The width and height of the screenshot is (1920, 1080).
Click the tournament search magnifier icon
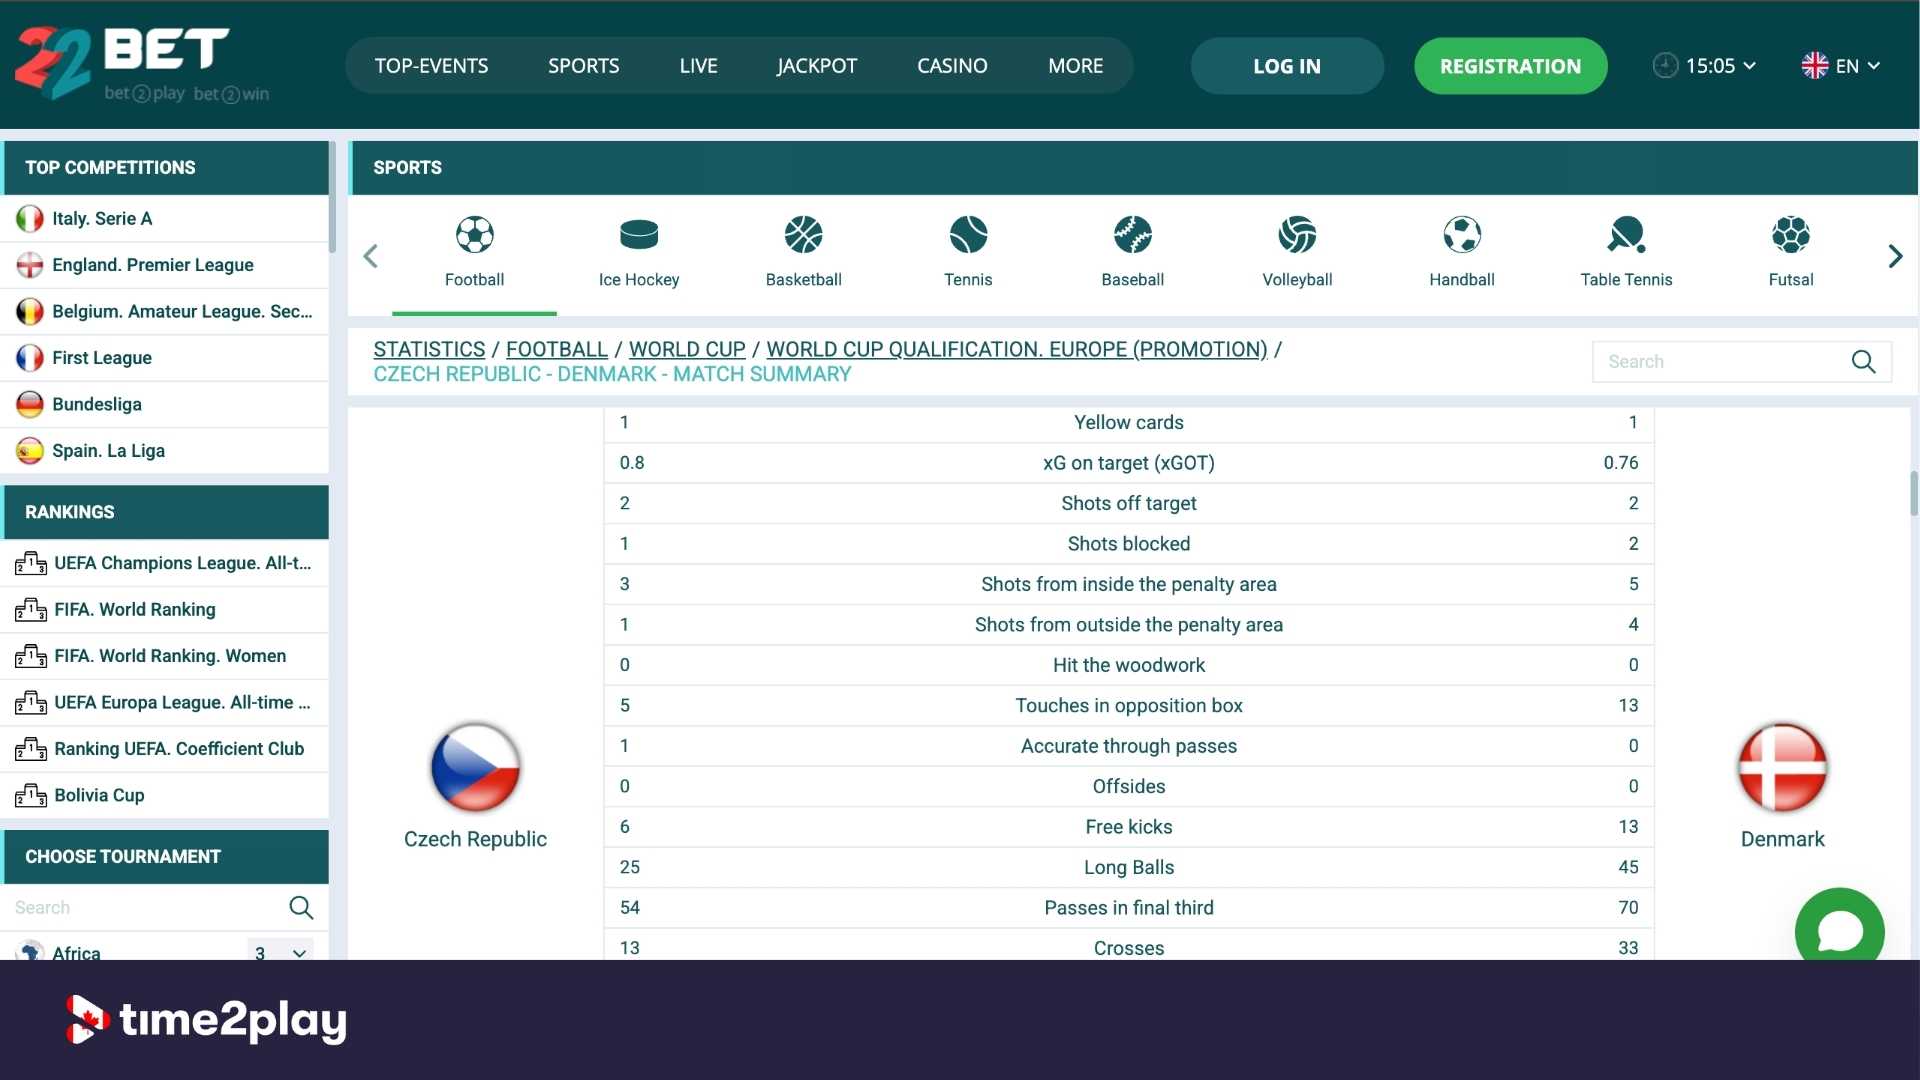click(300, 907)
